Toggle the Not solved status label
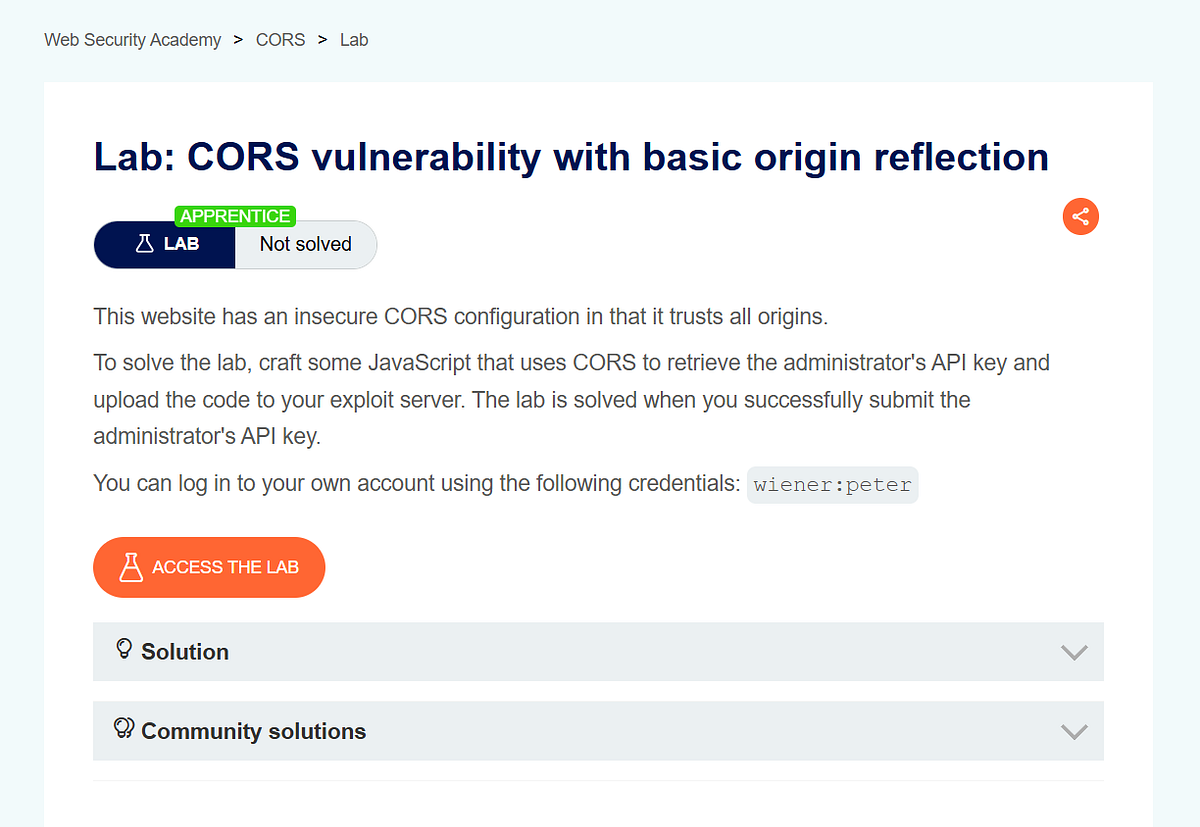1200x827 pixels. point(305,244)
